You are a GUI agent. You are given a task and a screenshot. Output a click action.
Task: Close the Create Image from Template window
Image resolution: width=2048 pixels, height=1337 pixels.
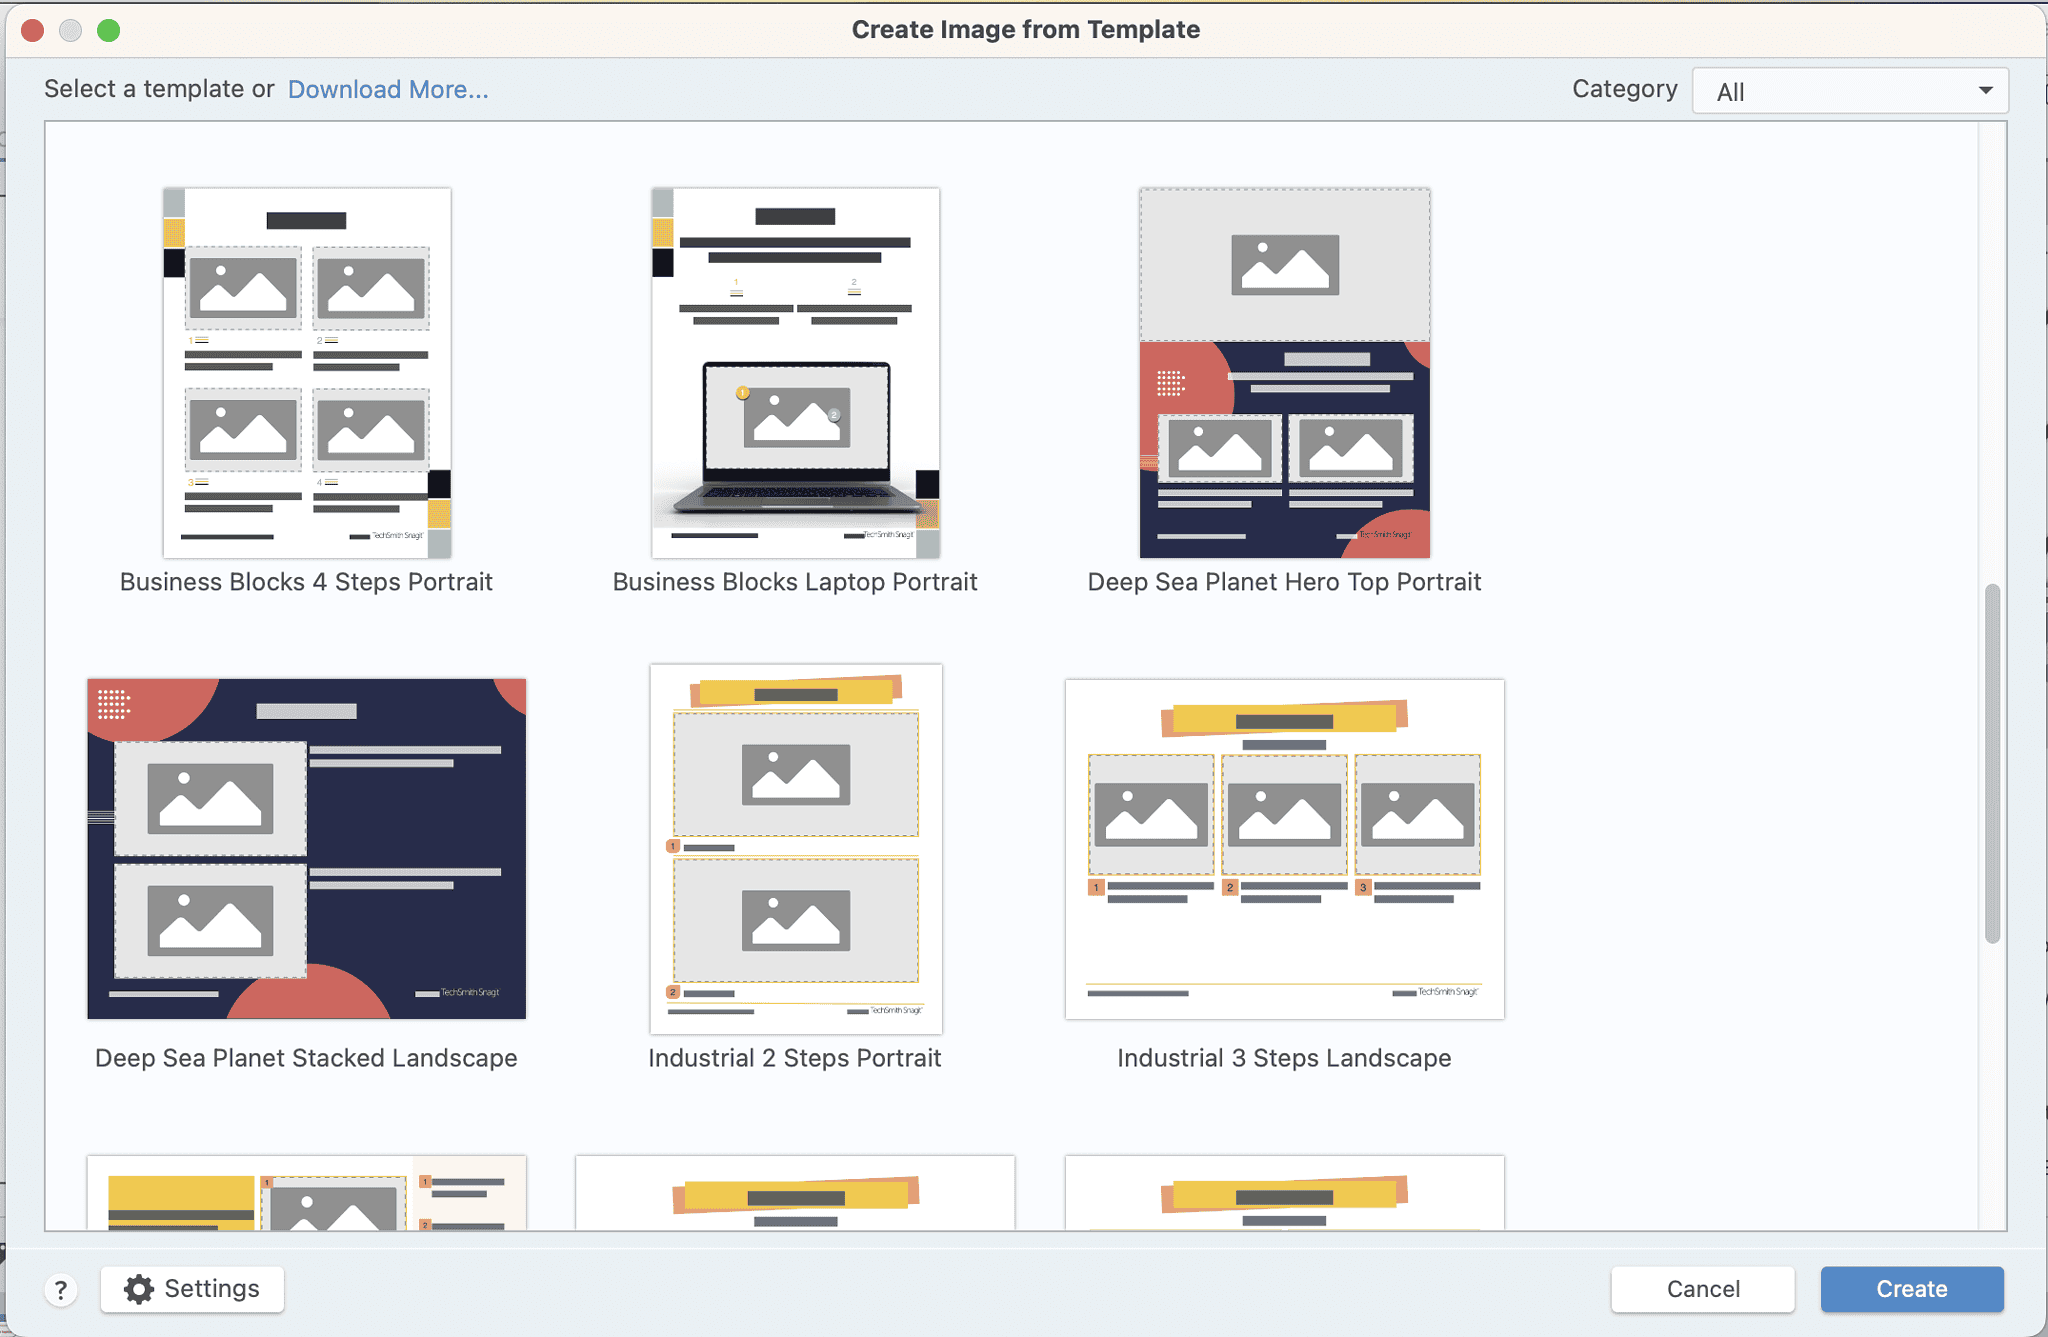coord(33,30)
